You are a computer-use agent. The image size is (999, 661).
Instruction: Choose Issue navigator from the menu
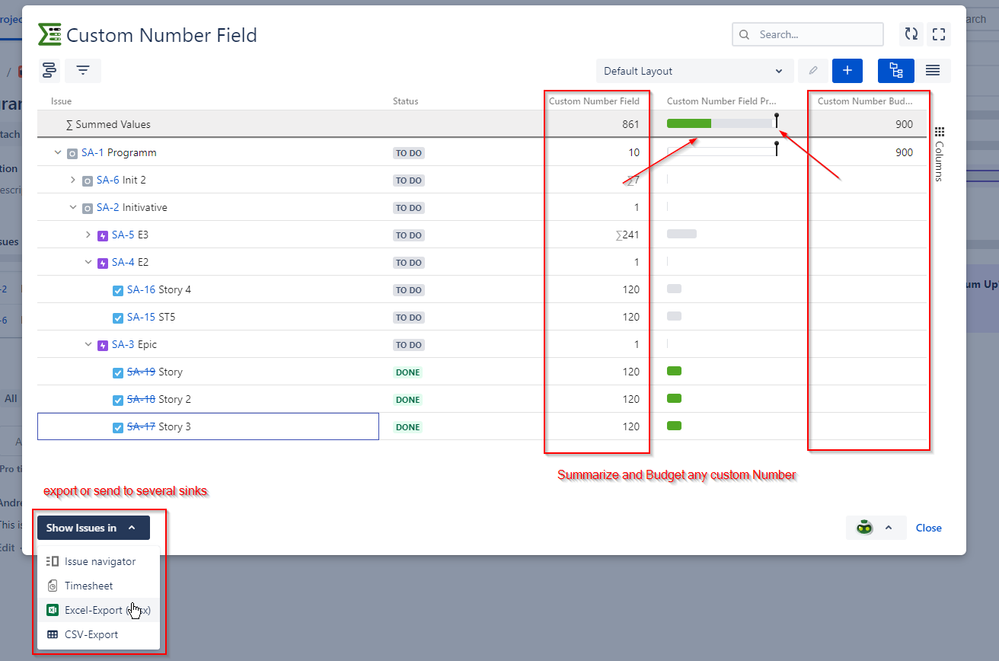pyautogui.click(x=100, y=562)
